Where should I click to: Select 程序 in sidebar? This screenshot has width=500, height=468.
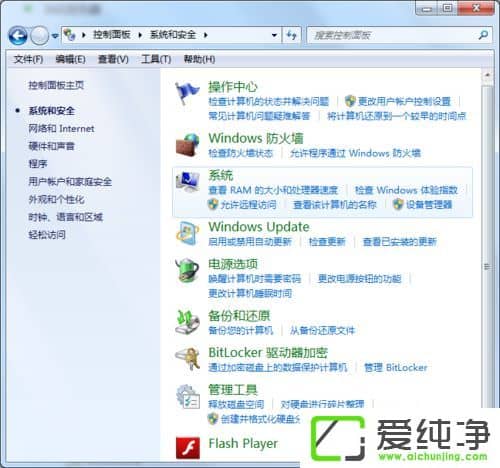point(38,164)
